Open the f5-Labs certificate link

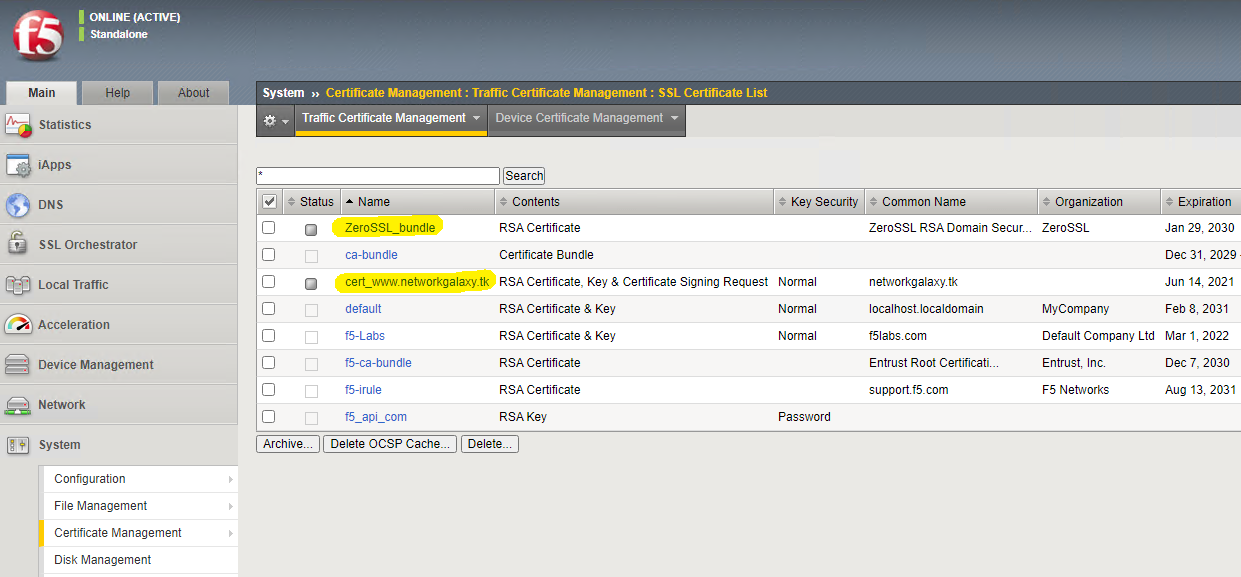365,336
